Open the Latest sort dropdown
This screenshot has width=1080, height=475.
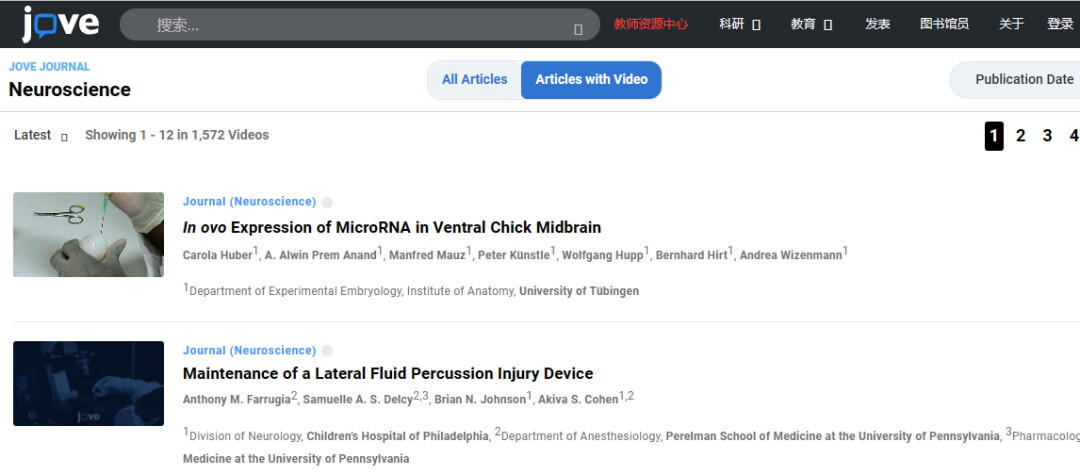pyautogui.click(x=41, y=135)
